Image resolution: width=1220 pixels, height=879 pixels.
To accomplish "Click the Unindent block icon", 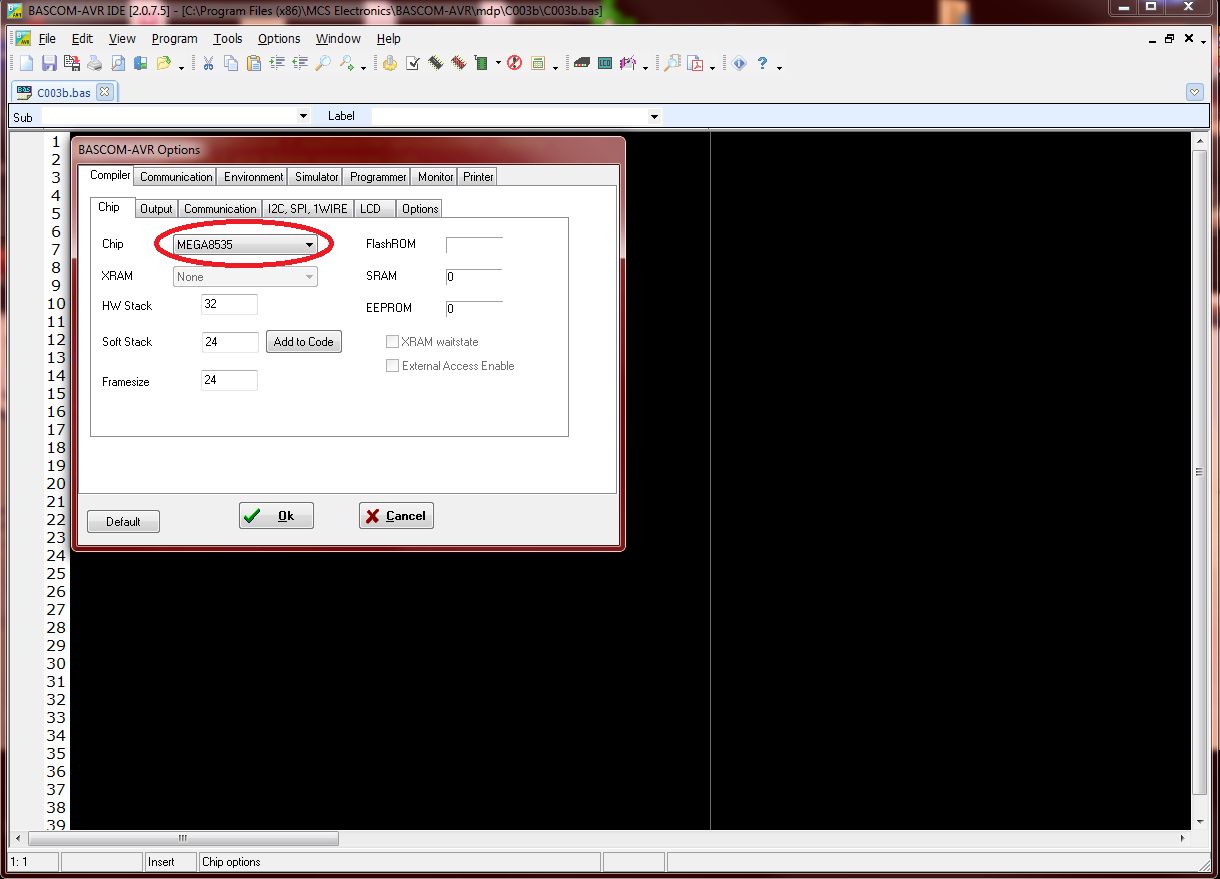I will pos(300,64).
